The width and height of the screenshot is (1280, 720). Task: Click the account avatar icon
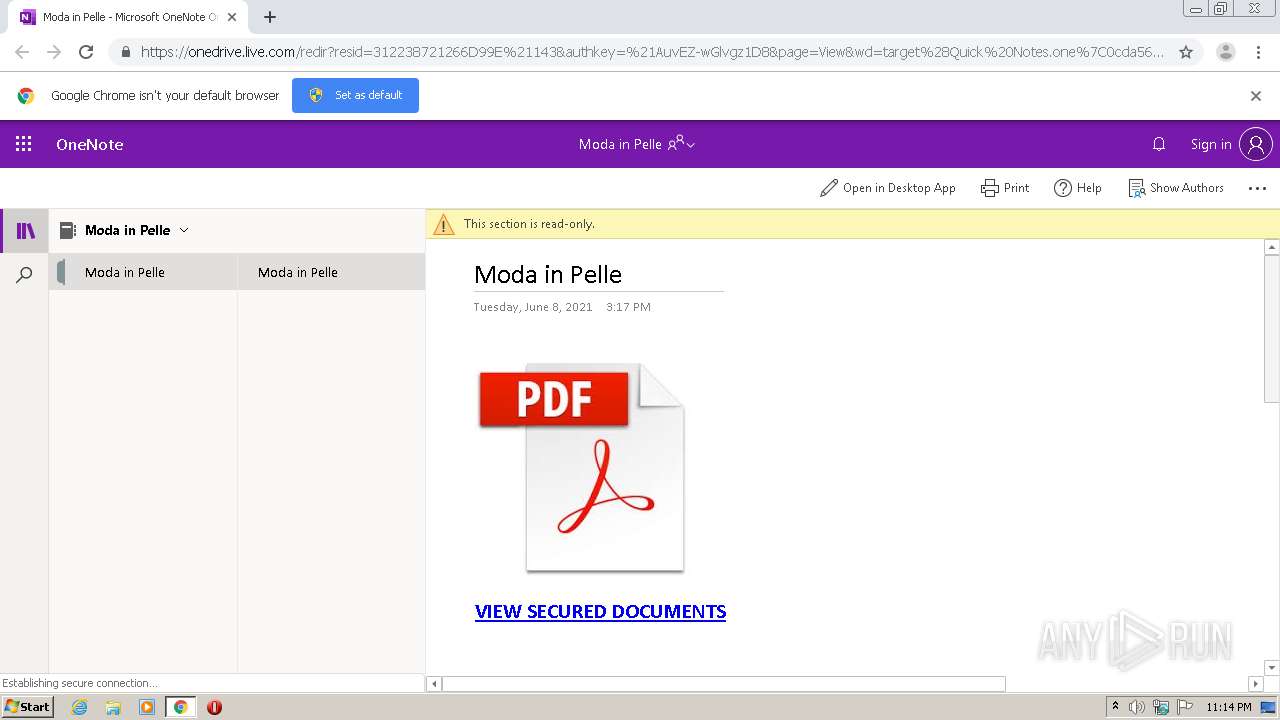(1256, 144)
